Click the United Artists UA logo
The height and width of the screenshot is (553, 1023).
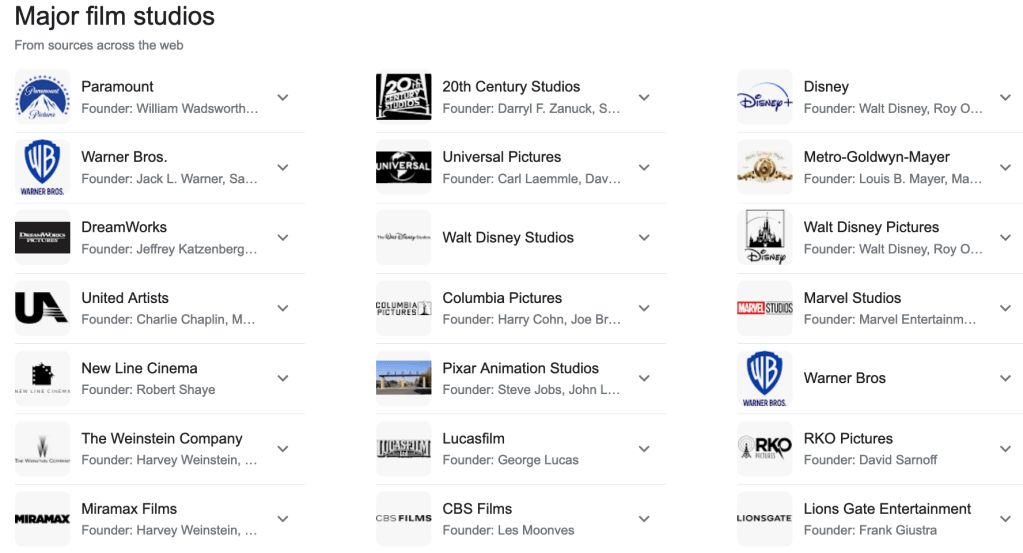[x=43, y=308]
